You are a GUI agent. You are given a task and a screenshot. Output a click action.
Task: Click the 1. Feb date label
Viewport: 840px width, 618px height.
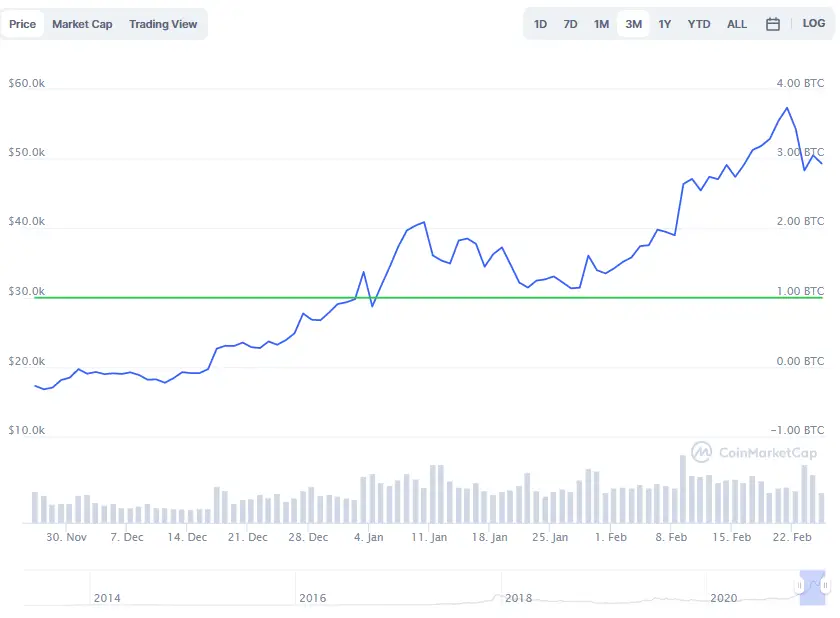tap(611, 537)
